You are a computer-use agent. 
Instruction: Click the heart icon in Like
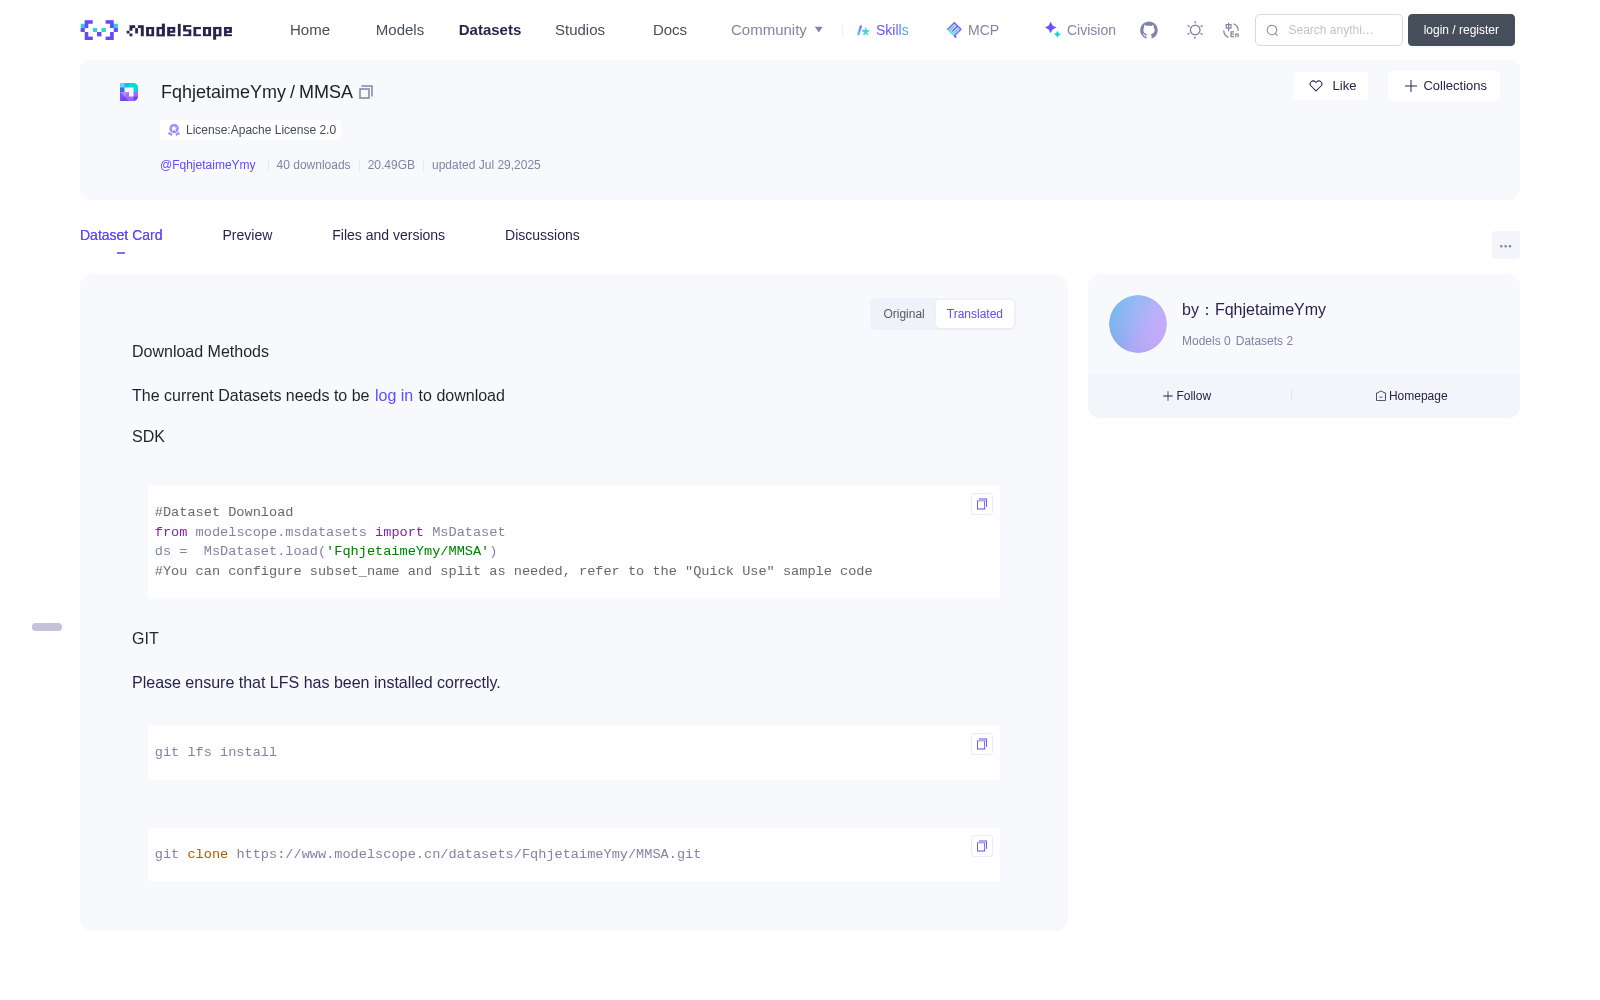1316,86
